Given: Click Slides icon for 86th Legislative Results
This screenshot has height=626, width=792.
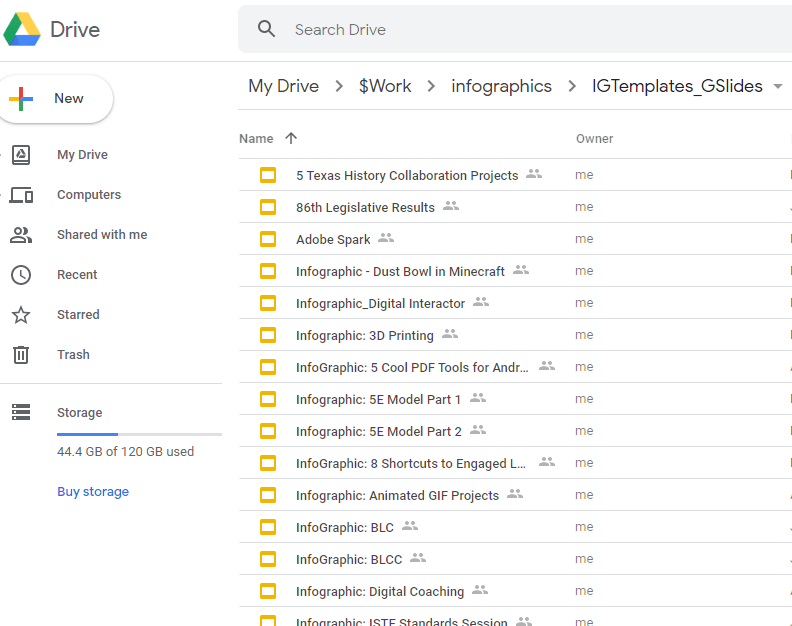Looking at the screenshot, I should 268,207.
